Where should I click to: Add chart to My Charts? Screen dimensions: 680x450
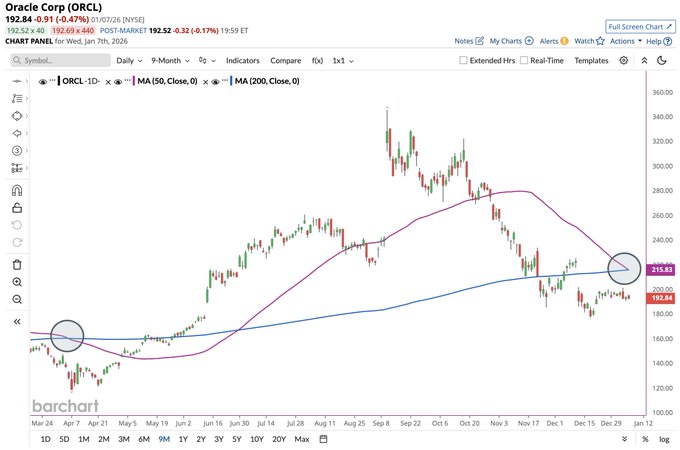[x=511, y=41]
